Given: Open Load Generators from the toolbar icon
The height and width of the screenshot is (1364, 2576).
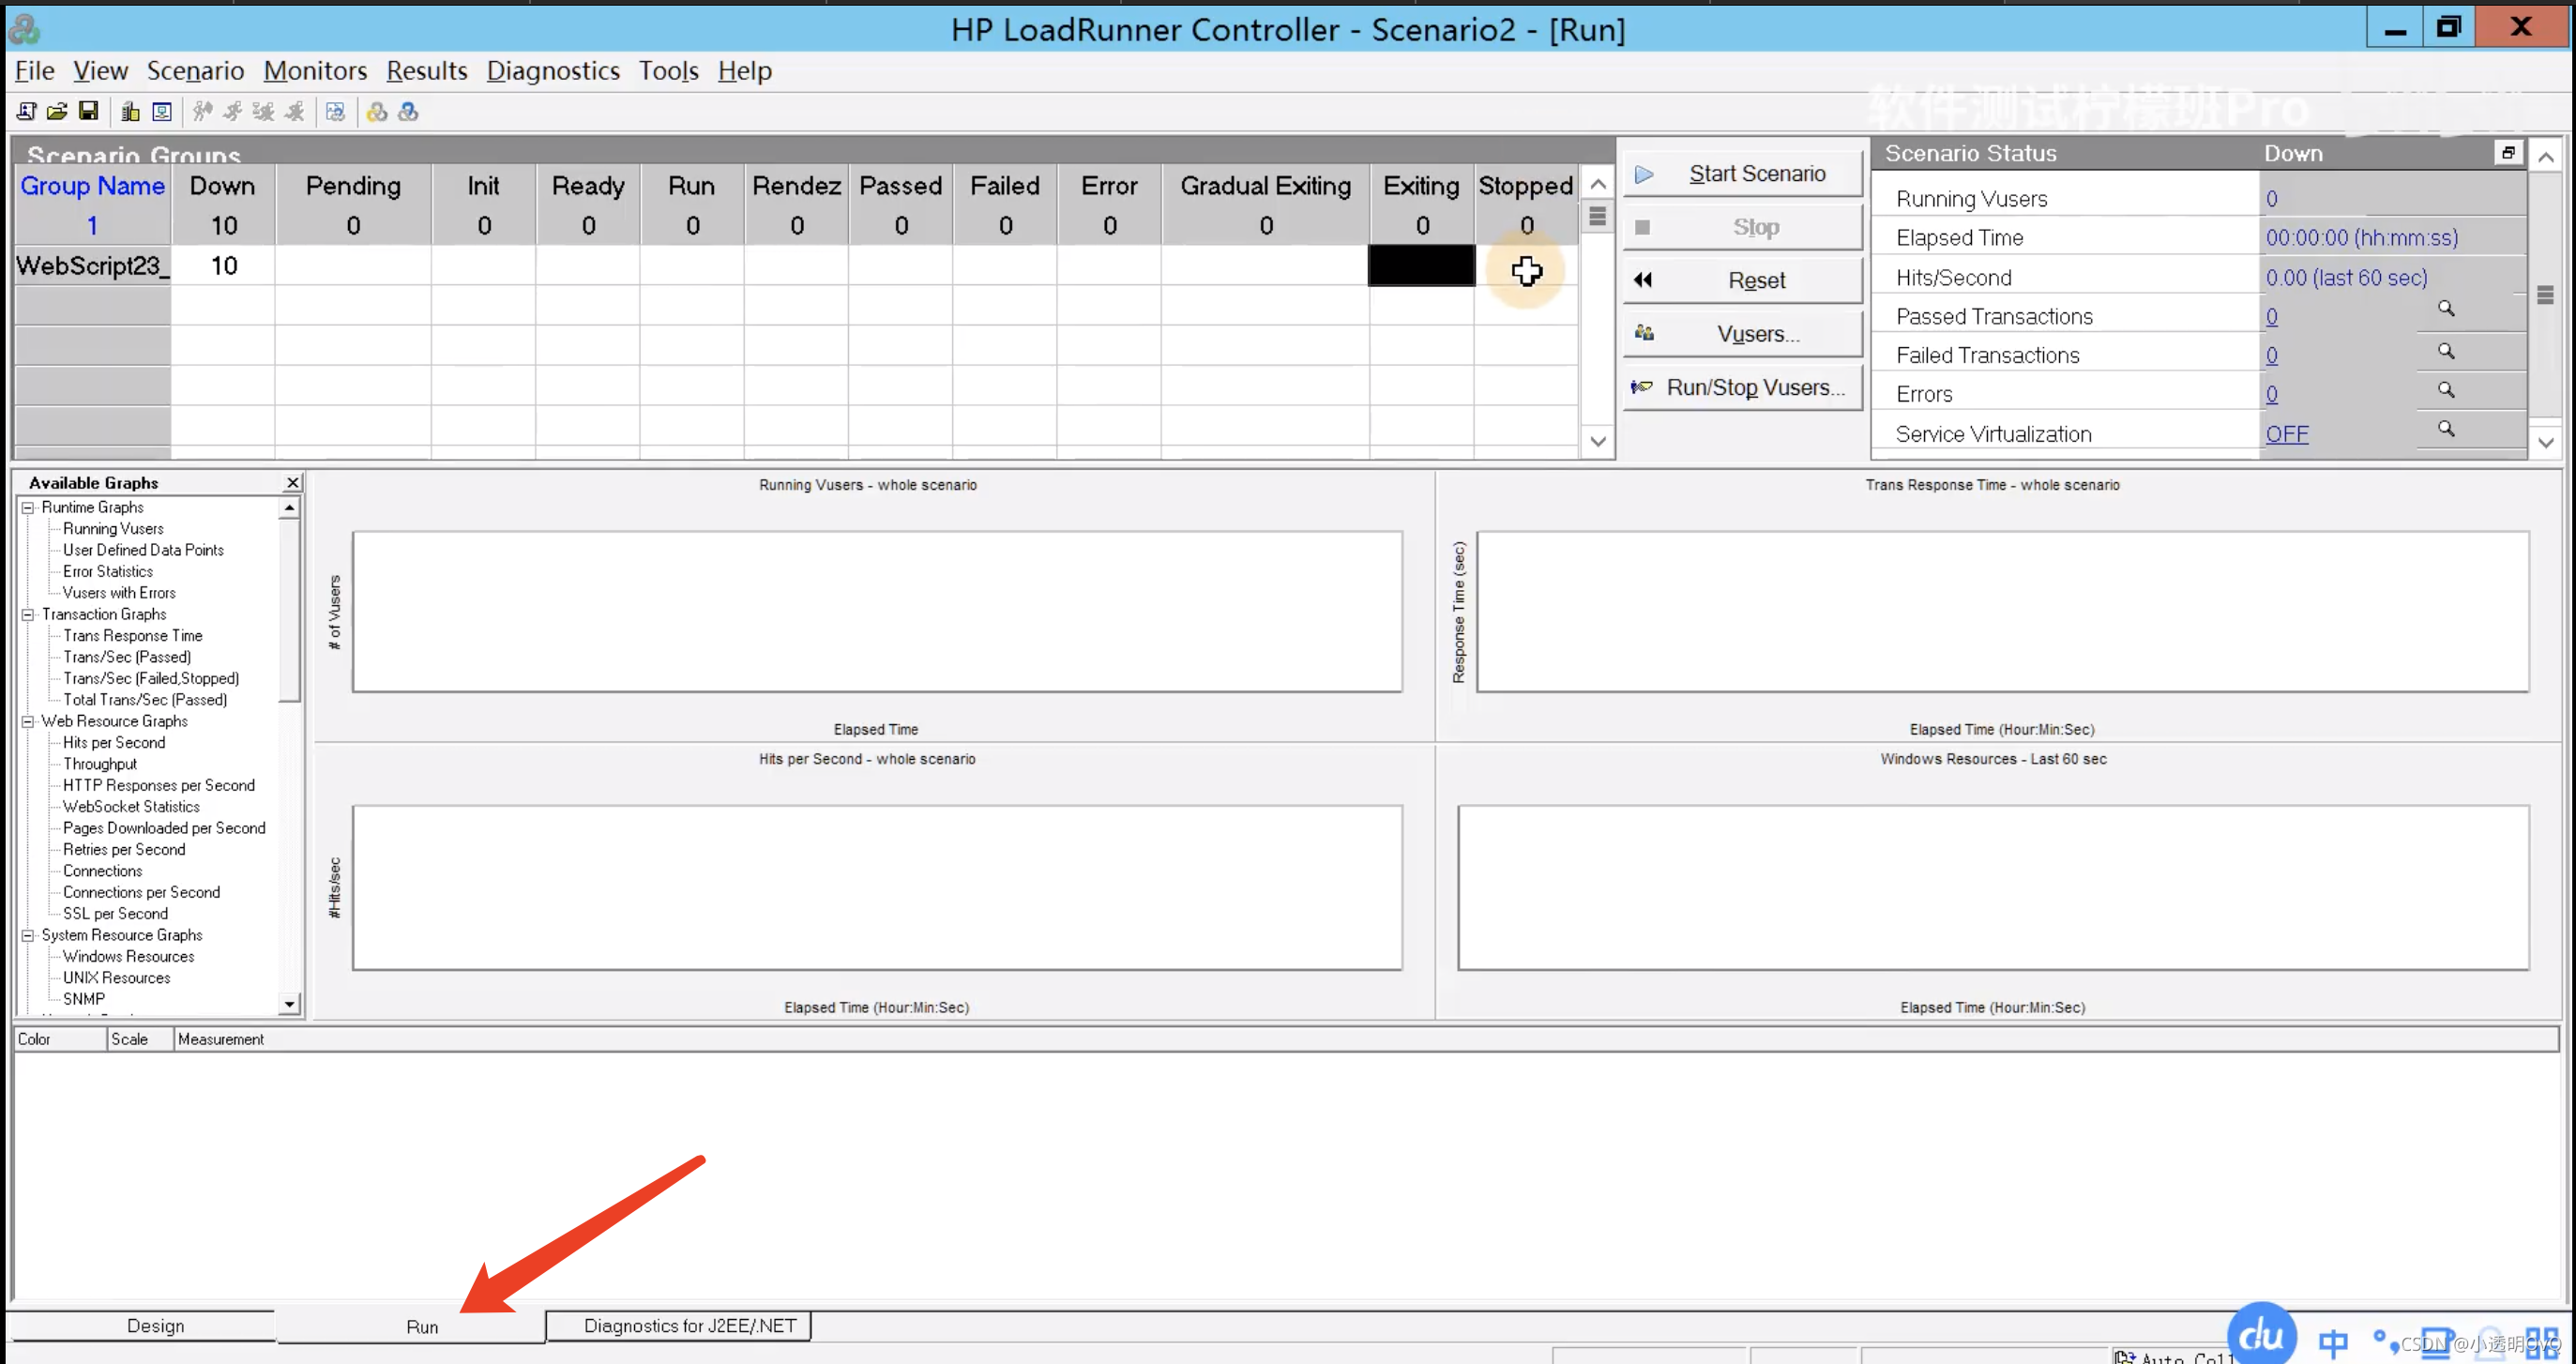Looking at the screenshot, I should point(130,111).
